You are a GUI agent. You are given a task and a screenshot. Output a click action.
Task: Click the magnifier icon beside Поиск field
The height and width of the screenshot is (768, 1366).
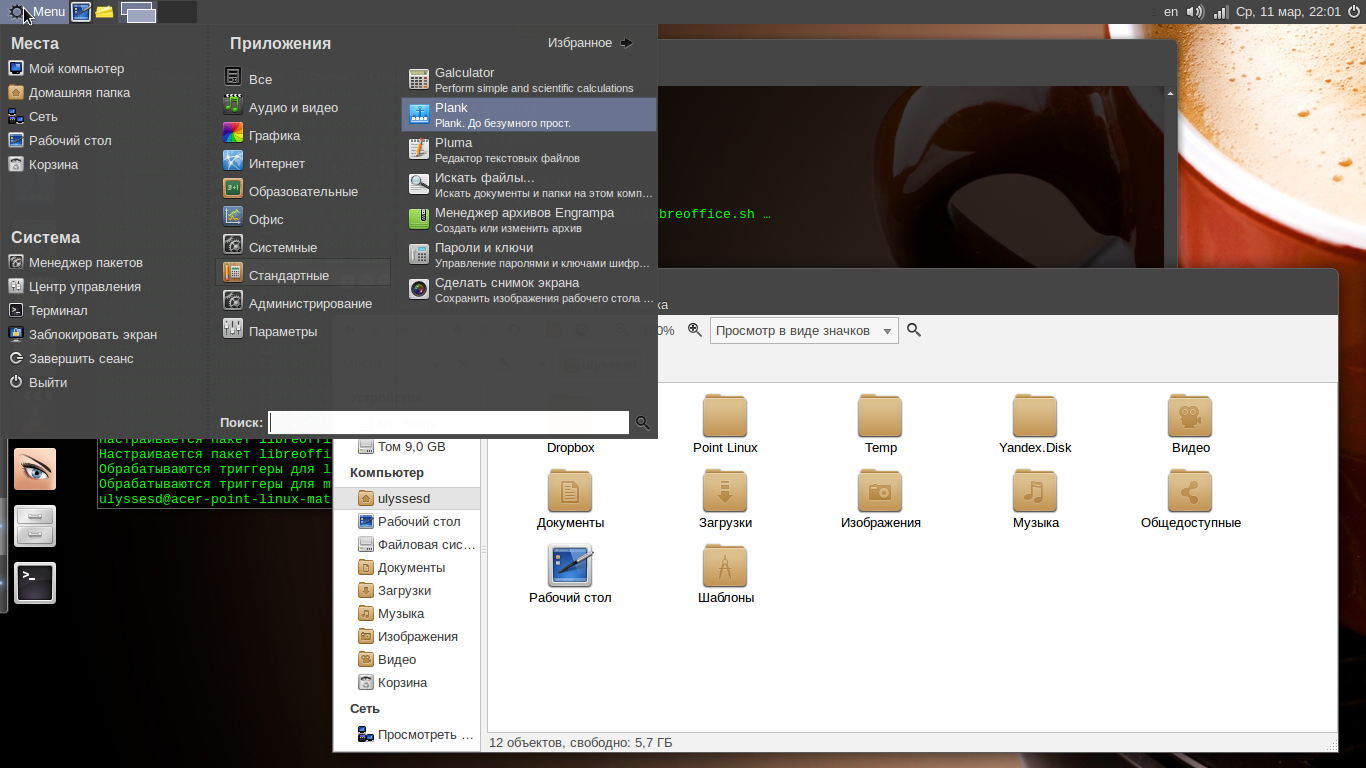[x=643, y=423]
